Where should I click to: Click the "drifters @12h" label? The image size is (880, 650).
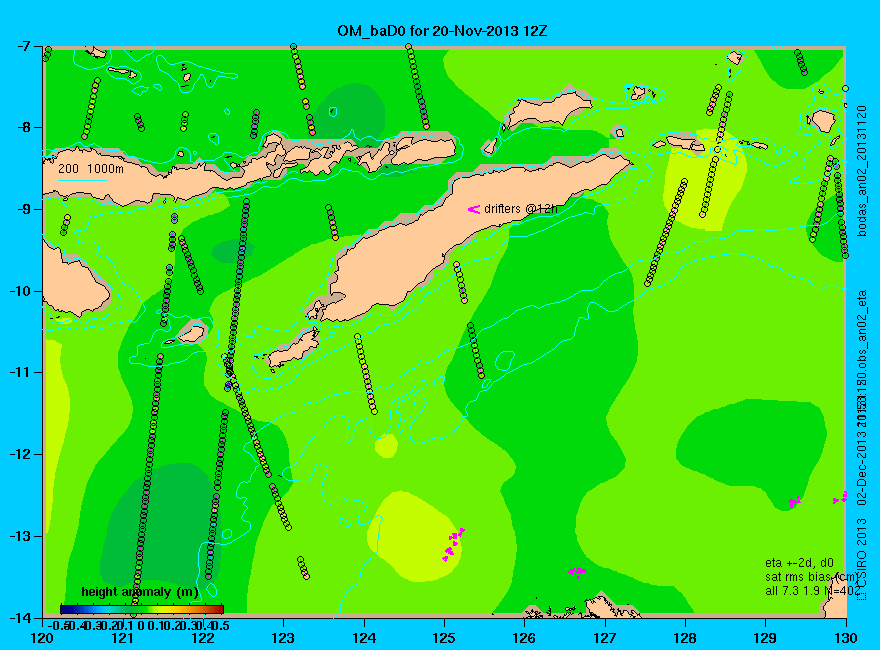tap(521, 209)
